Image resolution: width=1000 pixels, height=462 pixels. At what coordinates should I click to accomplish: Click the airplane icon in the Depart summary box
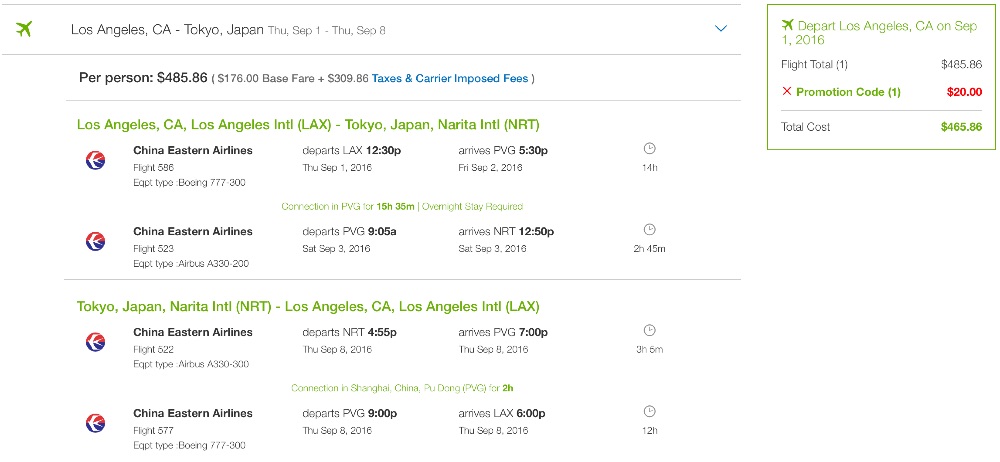coord(787,24)
